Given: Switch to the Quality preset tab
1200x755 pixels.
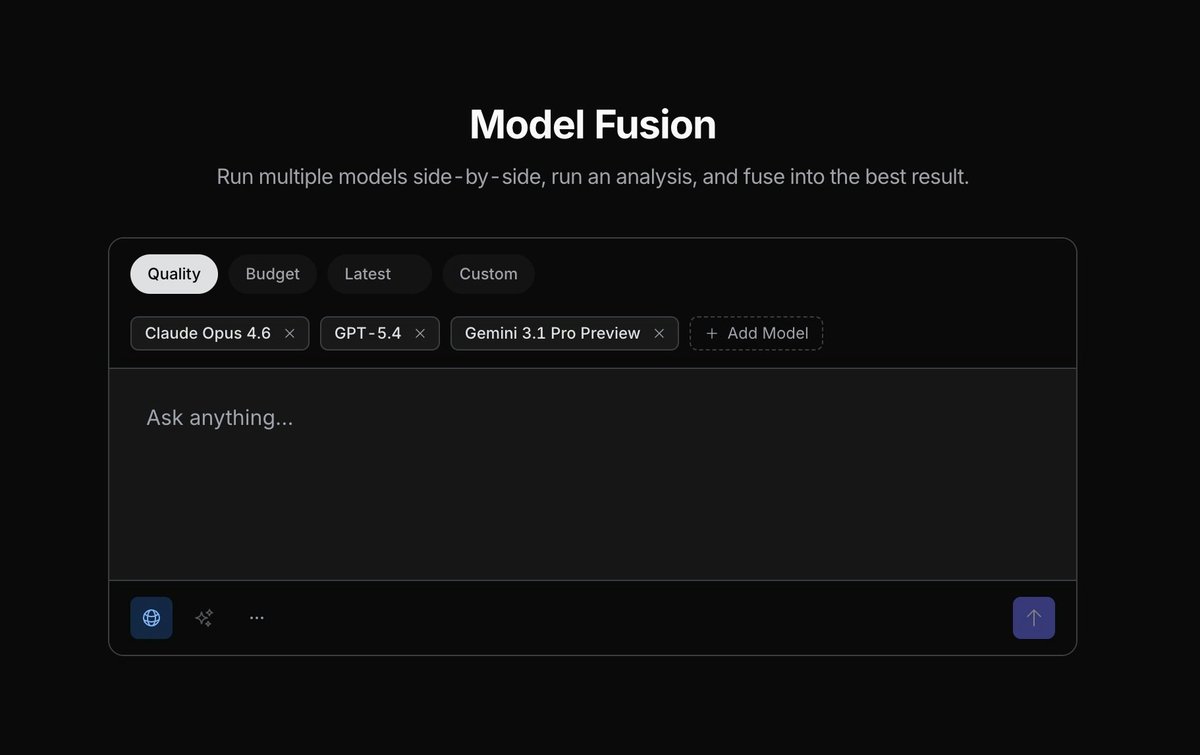Looking at the screenshot, I should [x=173, y=273].
